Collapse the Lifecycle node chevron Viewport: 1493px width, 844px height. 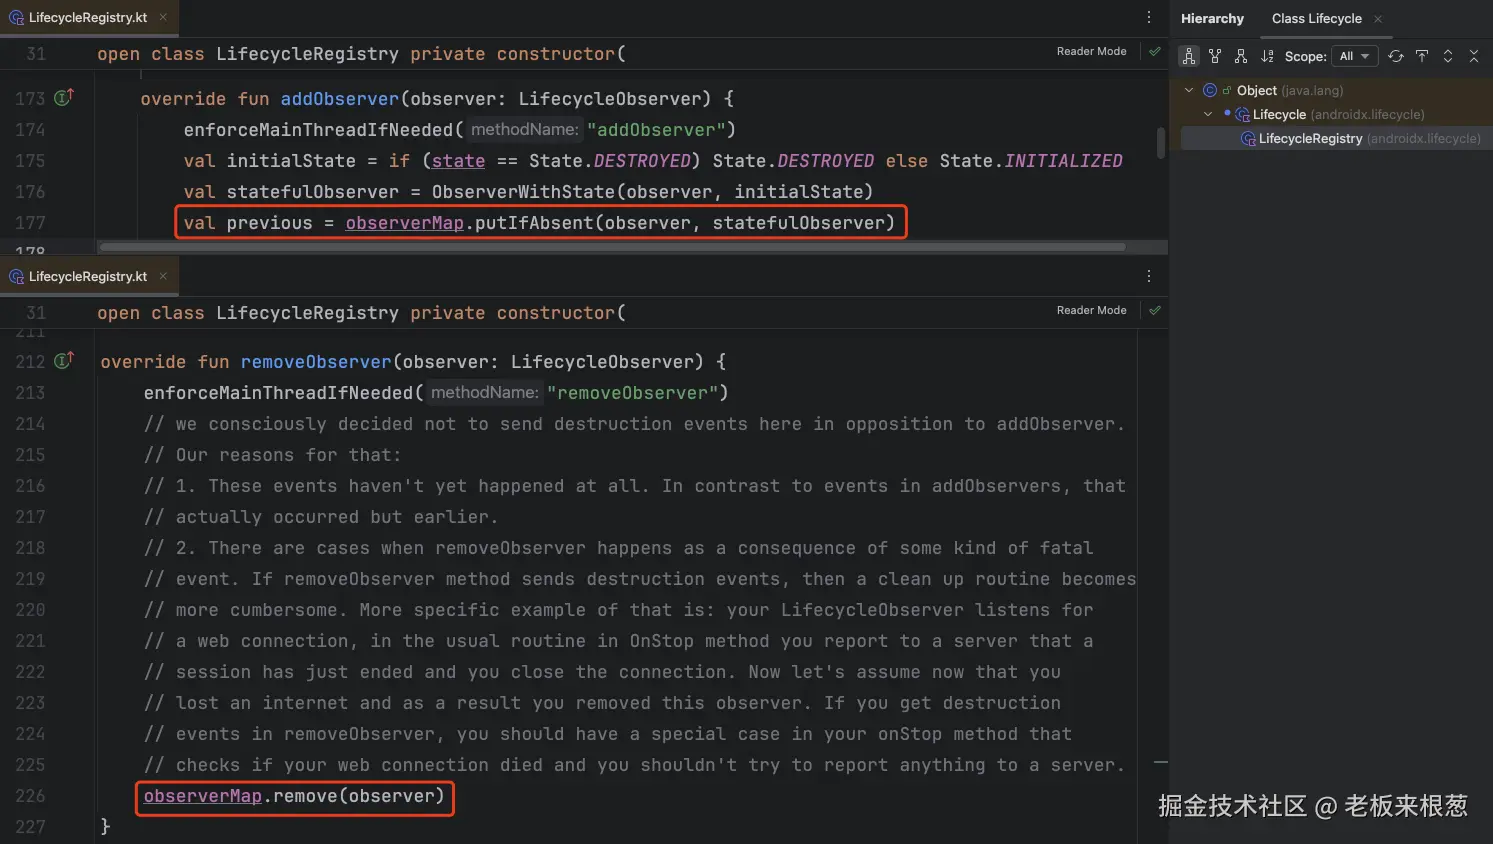point(1208,114)
